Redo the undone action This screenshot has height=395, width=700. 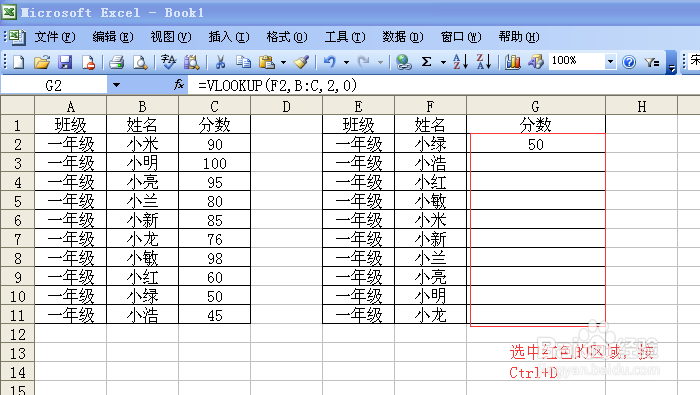364,62
